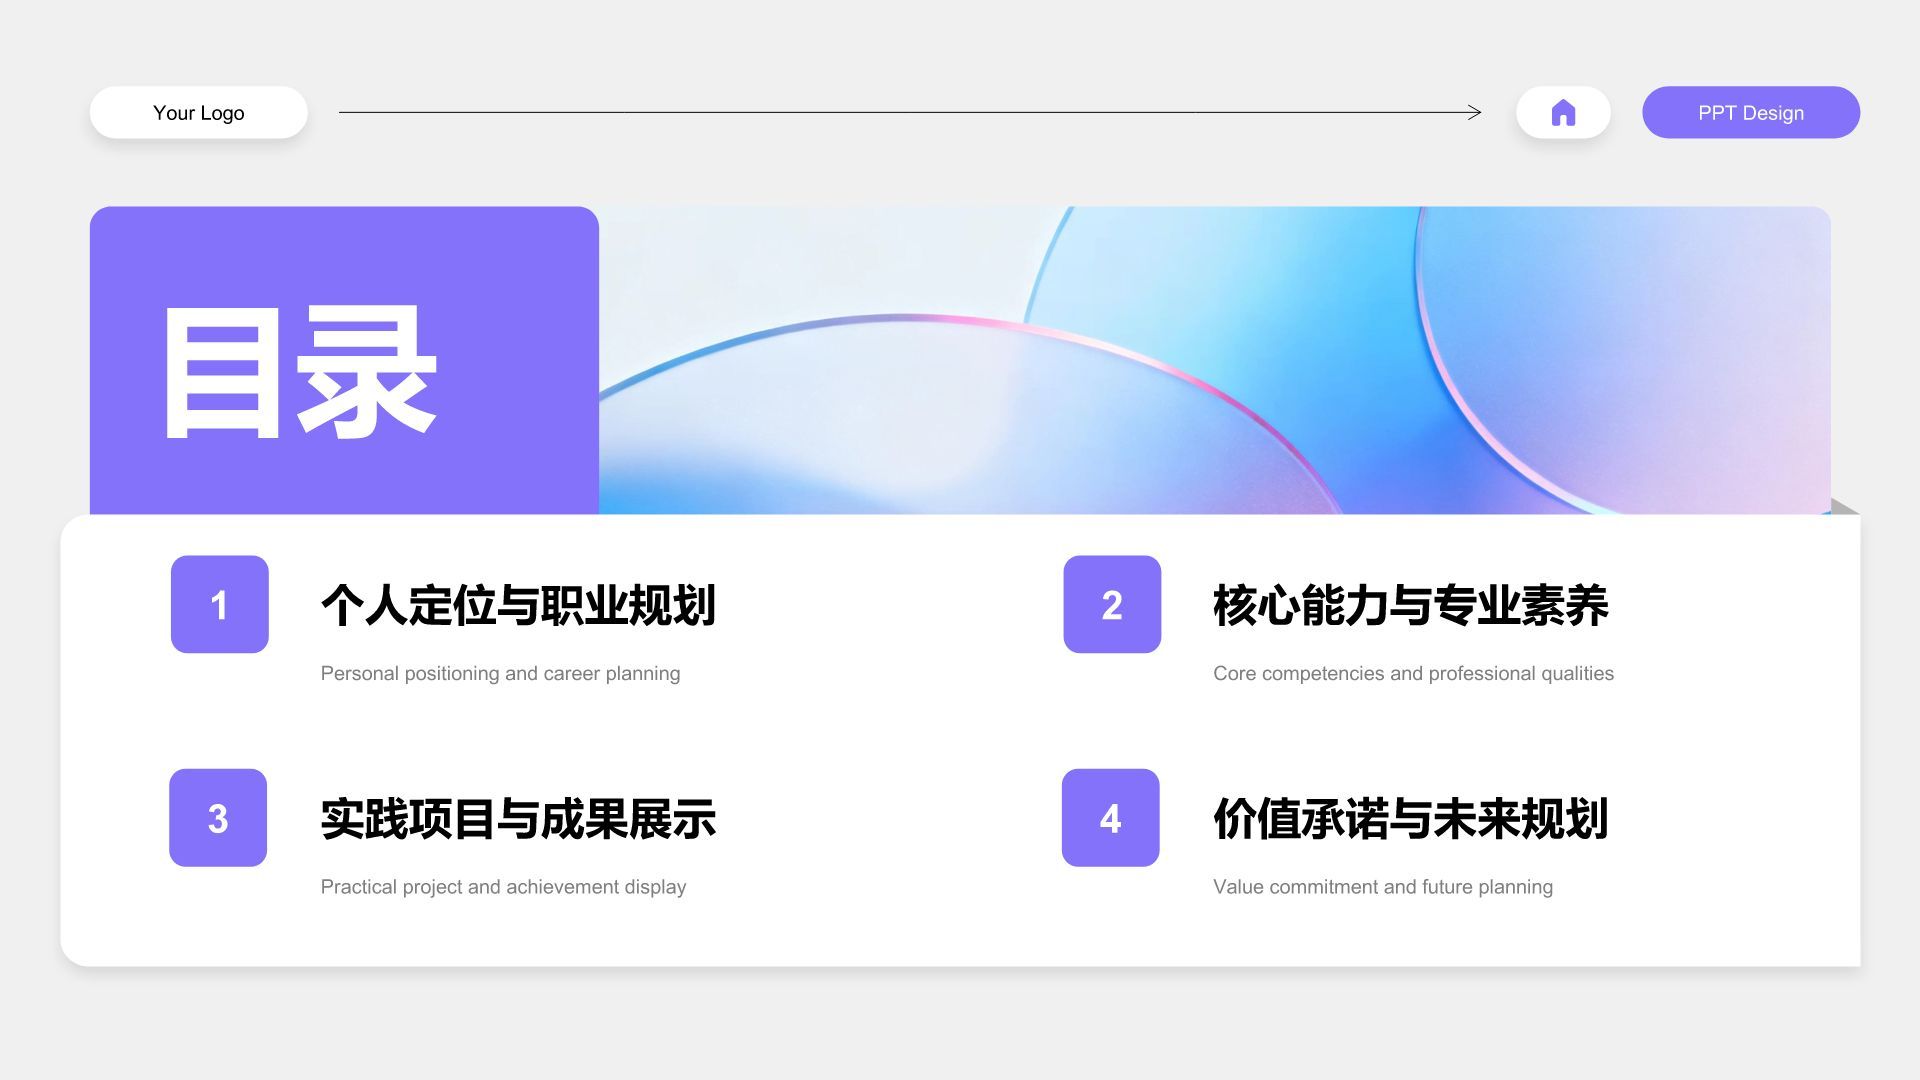The width and height of the screenshot is (1920, 1080).
Task: Click the 目录 title text
Action: point(300,372)
